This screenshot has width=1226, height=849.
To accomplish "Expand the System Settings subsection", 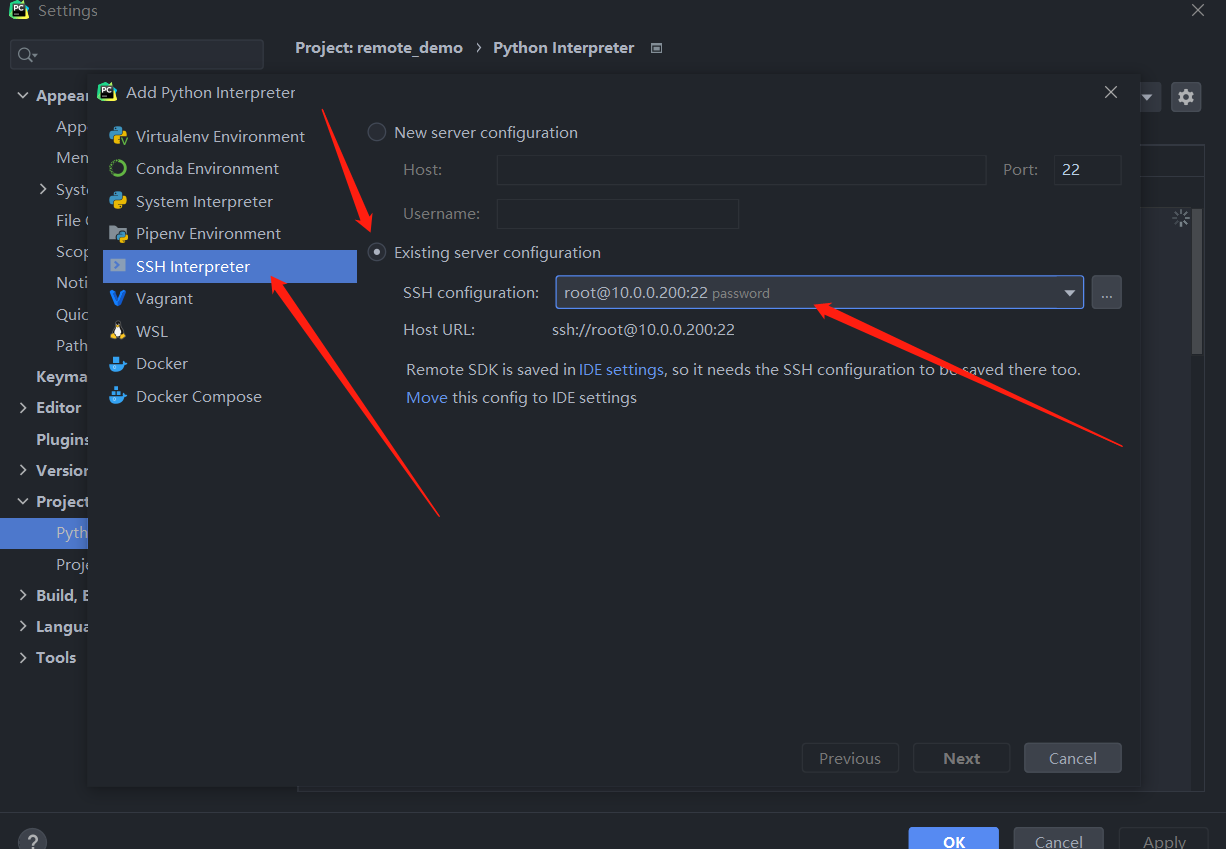I will pyautogui.click(x=43, y=189).
